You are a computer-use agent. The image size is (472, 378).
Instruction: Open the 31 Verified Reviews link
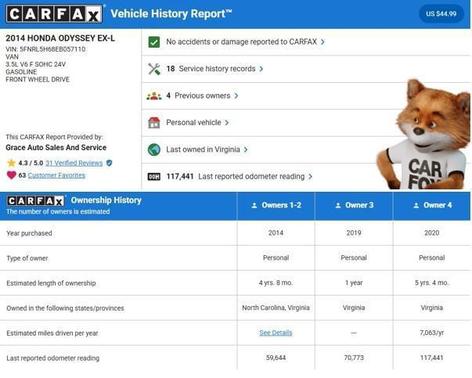[x=74, y=163]
